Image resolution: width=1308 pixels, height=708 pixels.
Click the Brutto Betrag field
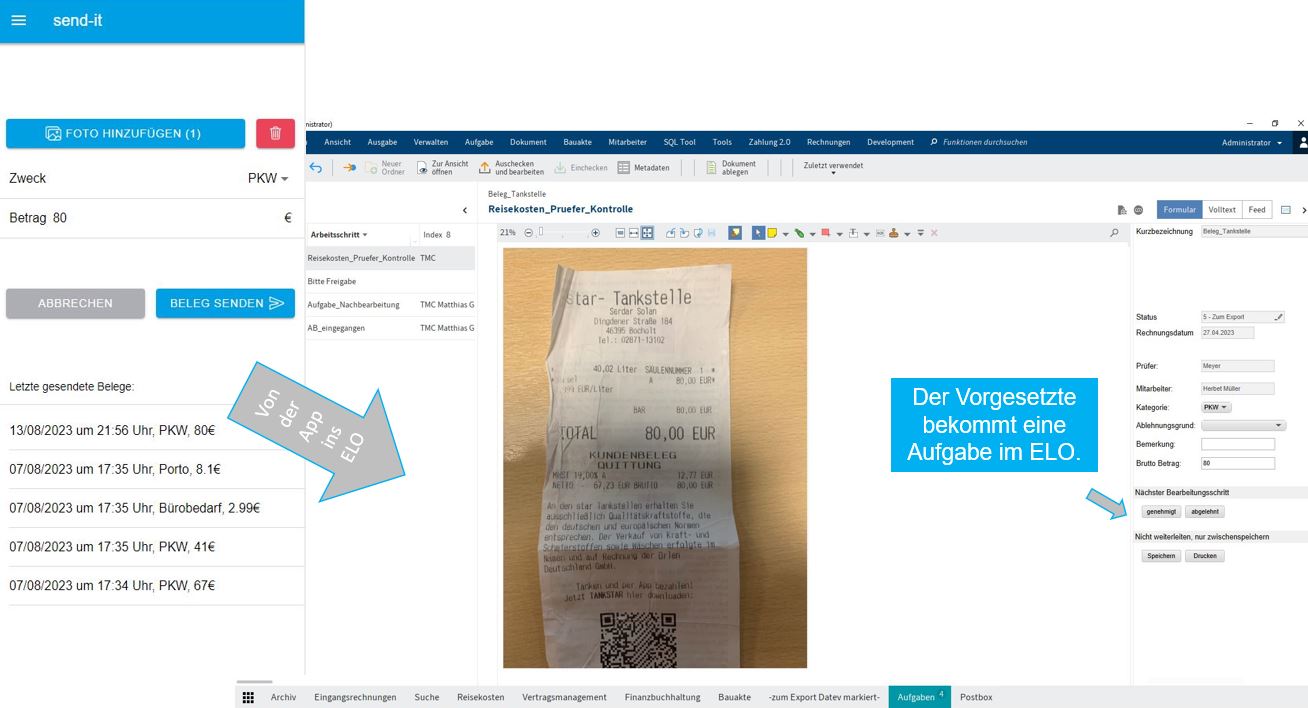pyautogui.click(x=1238, y=463)
